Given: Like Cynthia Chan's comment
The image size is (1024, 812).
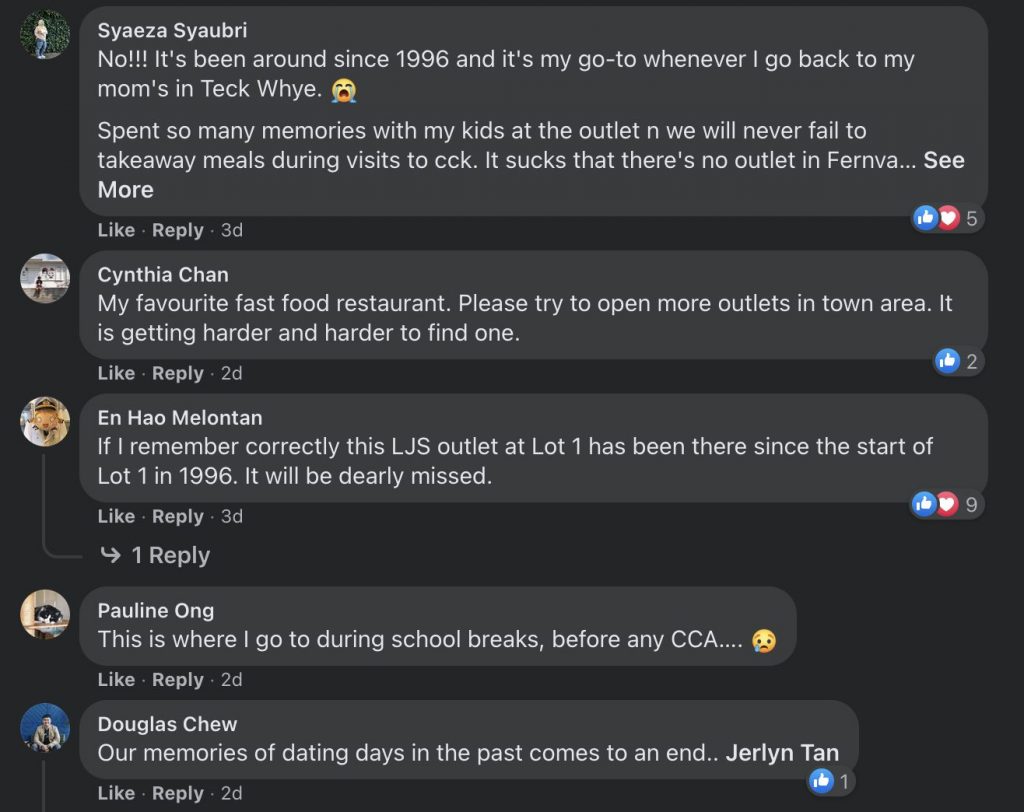Looking at the screenshot, I should click(x=116, y=373).
